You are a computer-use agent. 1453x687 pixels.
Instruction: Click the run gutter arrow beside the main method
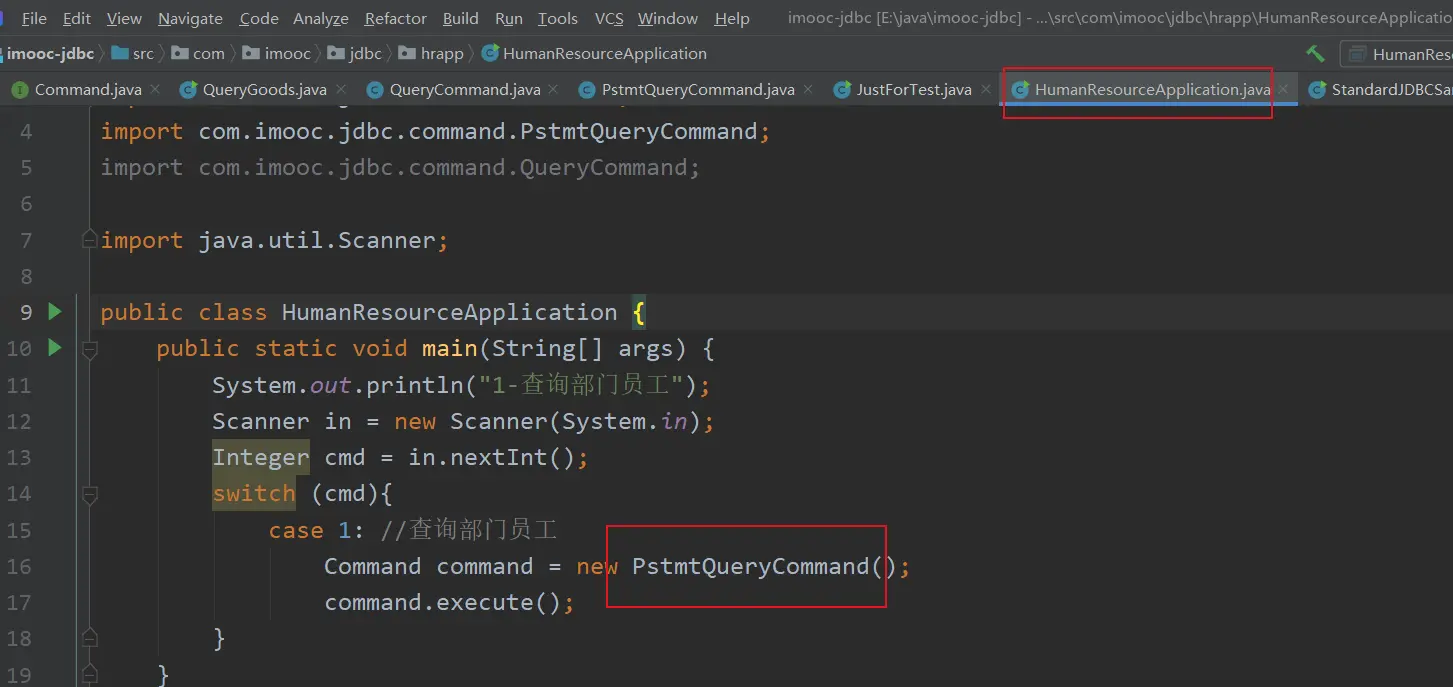coord(55,348)
